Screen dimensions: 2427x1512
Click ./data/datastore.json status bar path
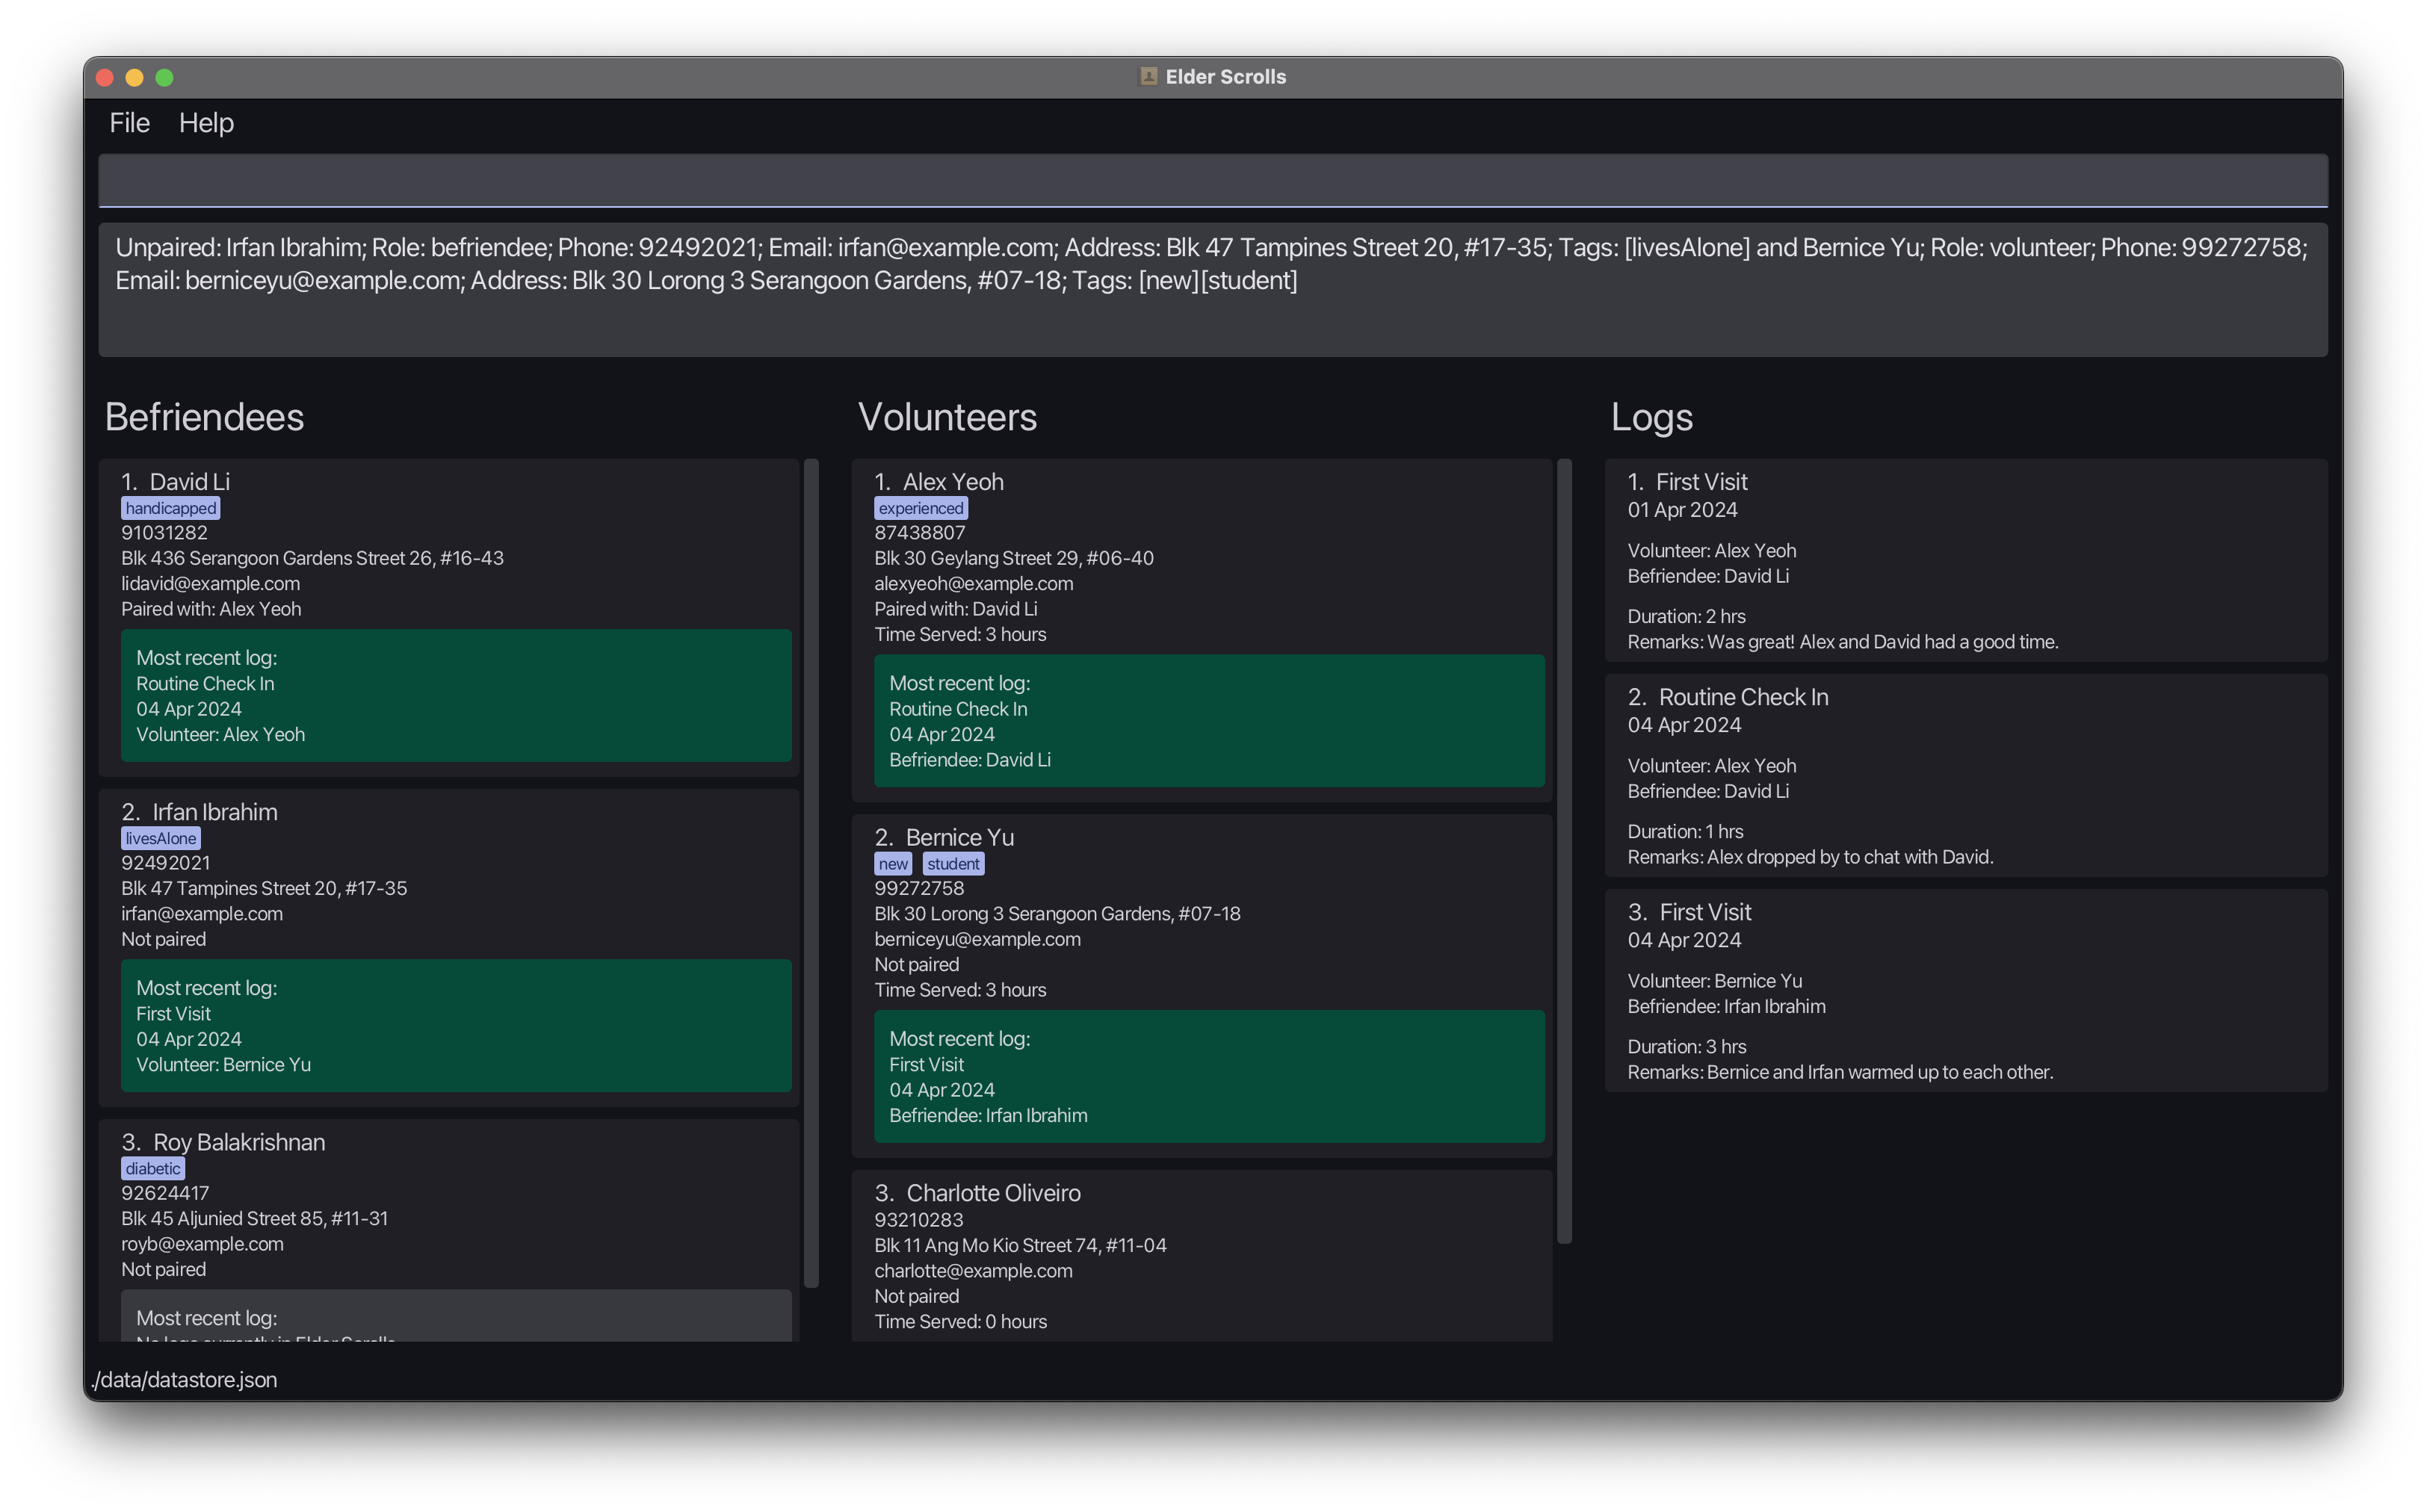(184, 1379)
